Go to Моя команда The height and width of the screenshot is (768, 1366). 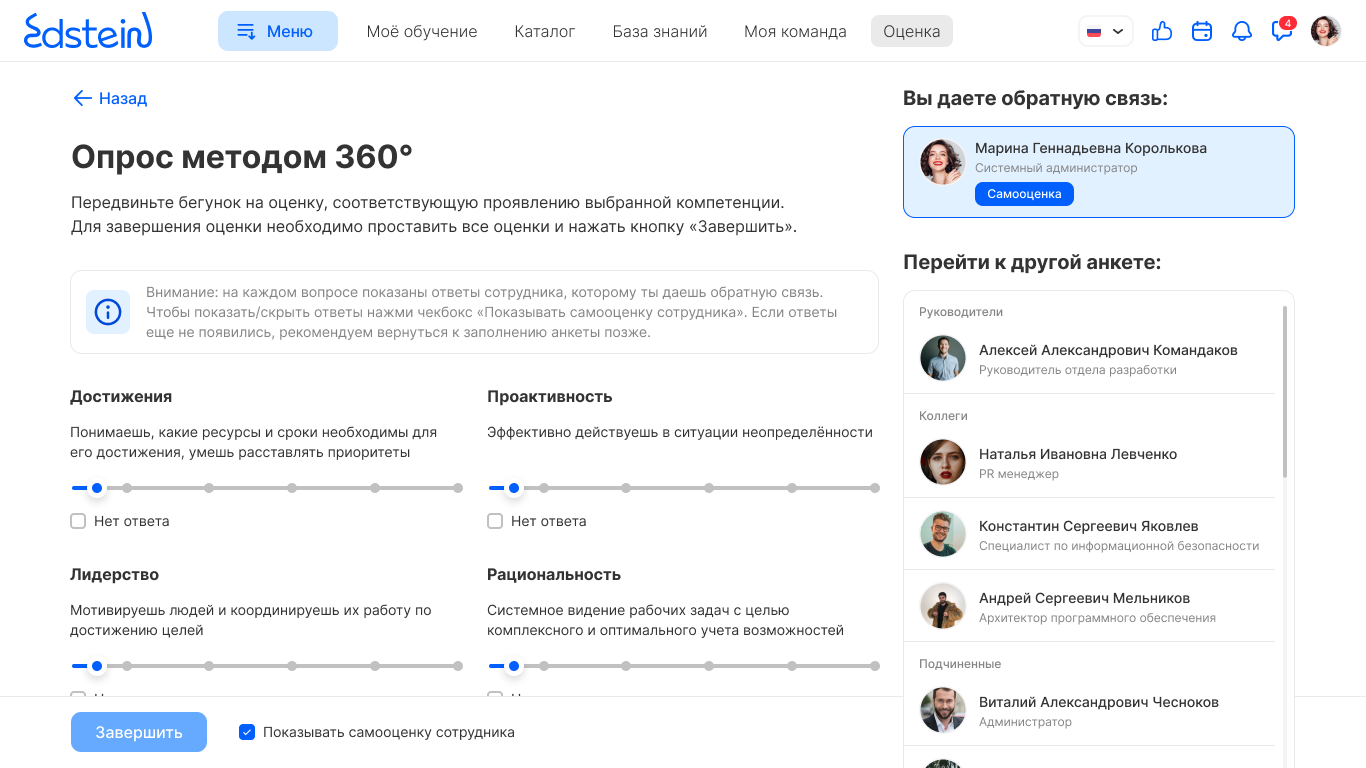tap(795, 31)
